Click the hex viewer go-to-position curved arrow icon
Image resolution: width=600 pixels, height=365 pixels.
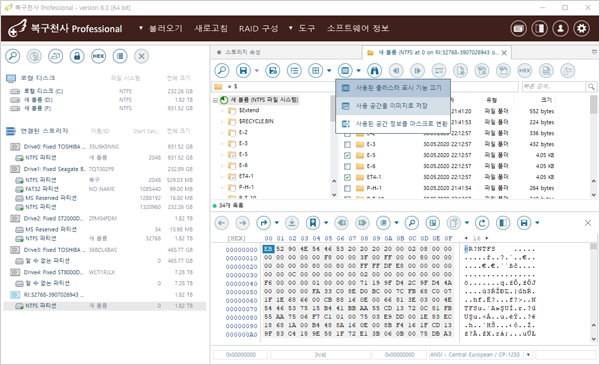click(x=264, y=223)
